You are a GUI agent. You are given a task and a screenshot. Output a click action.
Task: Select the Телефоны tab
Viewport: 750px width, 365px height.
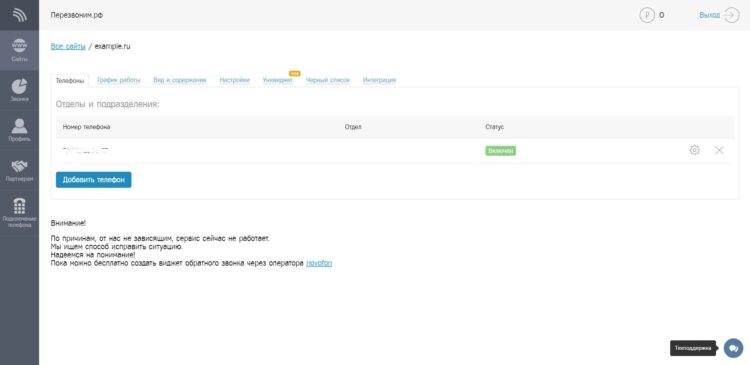(x=70, y=81)
